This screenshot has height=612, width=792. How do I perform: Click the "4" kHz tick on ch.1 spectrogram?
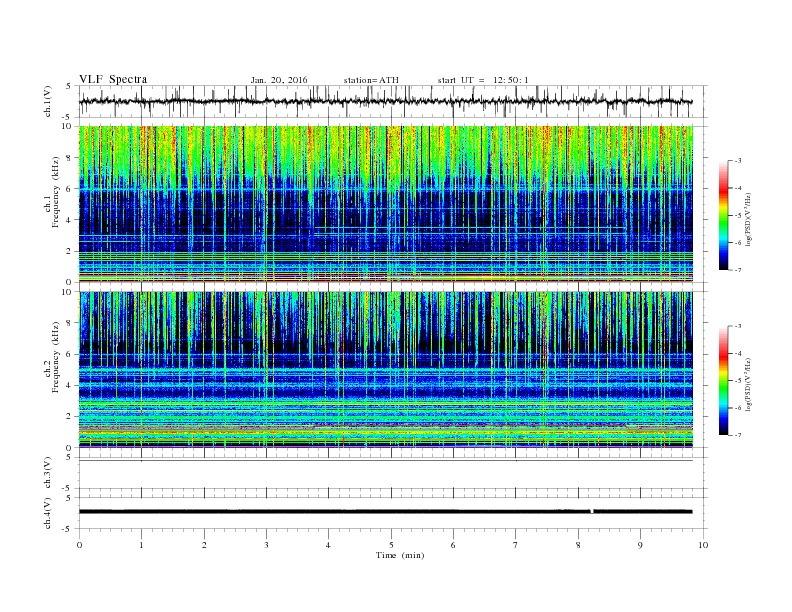point(69,220)
